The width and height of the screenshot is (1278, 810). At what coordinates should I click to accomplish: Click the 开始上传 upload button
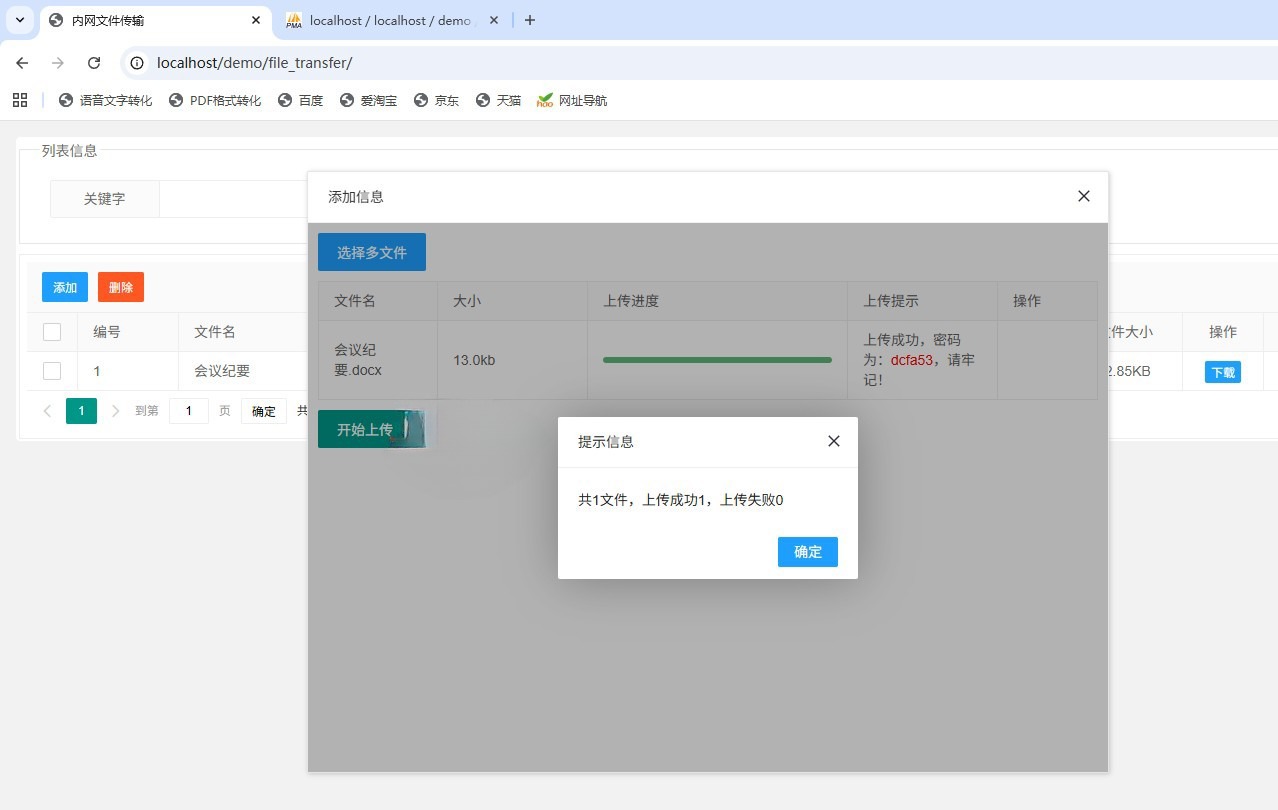365,429
